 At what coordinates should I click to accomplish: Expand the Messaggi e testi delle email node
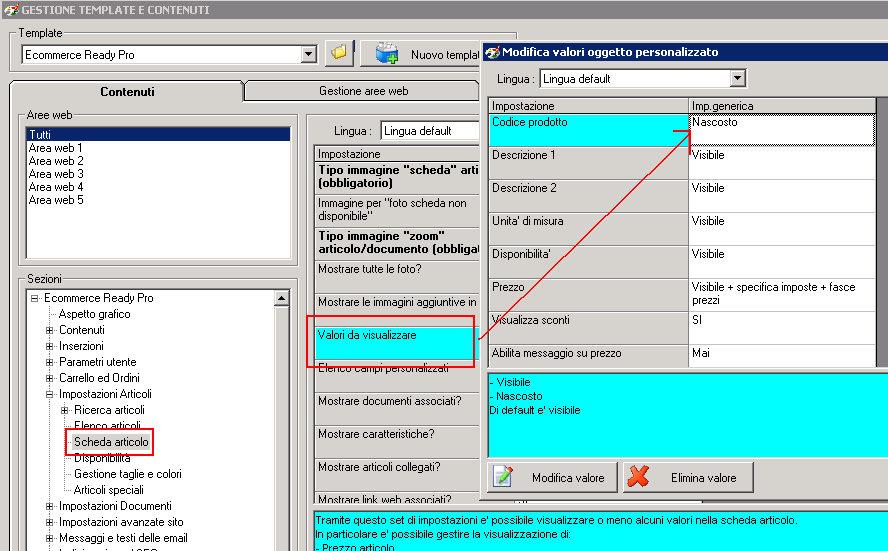49,538
